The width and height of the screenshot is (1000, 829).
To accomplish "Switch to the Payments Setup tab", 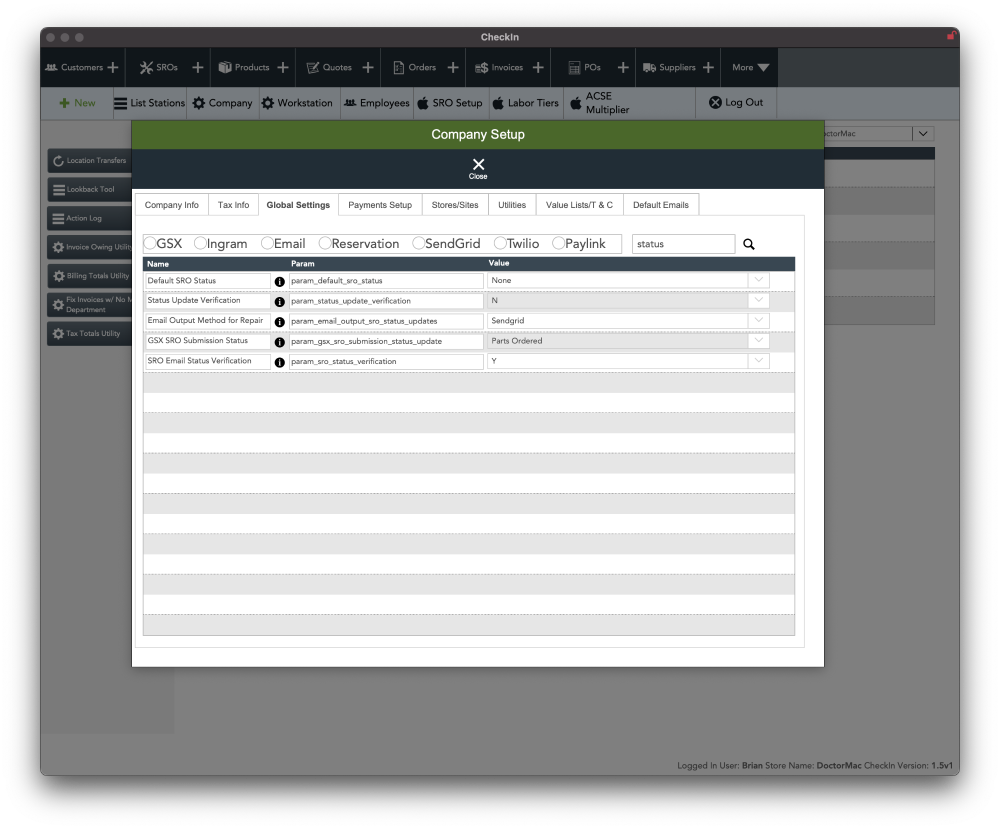I will (x=380, y=205).
